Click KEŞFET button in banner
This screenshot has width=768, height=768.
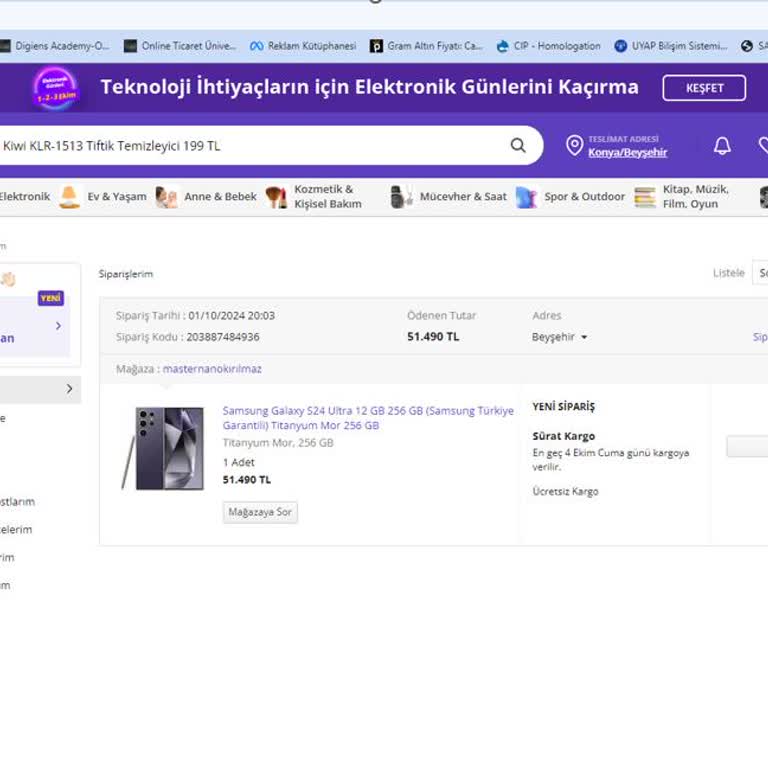[704, 88]
